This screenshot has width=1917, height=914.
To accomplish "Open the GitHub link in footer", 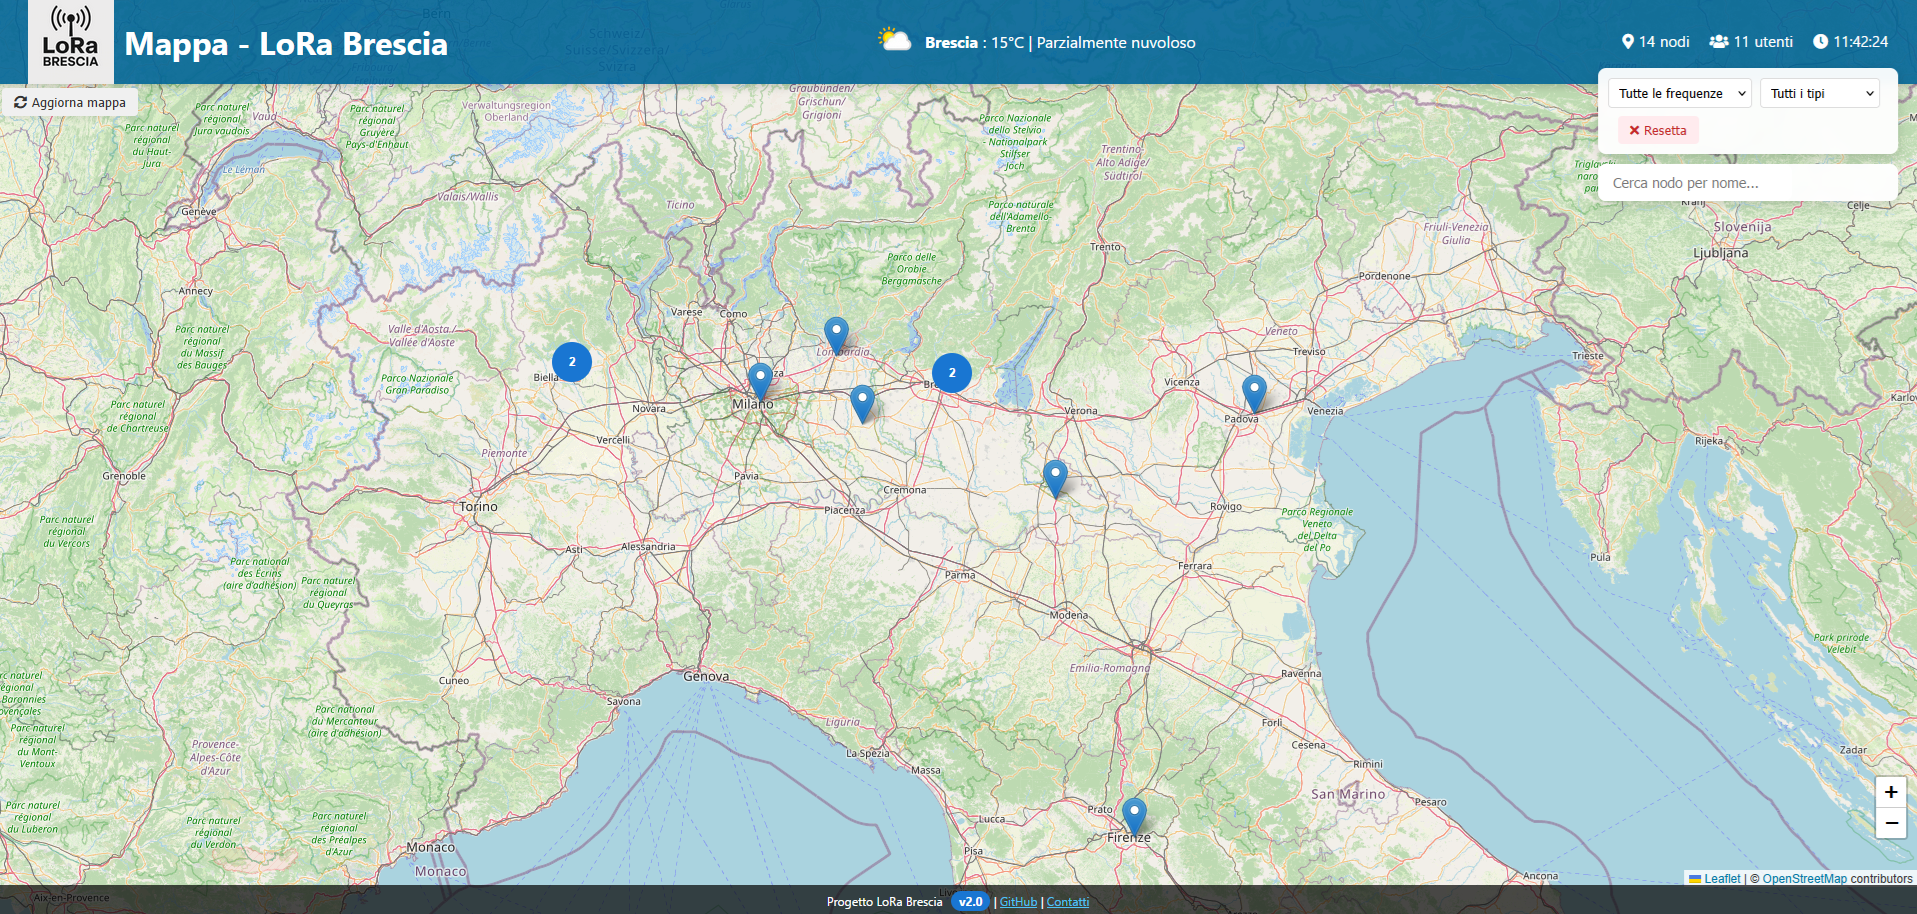I will pos(1018,902).
